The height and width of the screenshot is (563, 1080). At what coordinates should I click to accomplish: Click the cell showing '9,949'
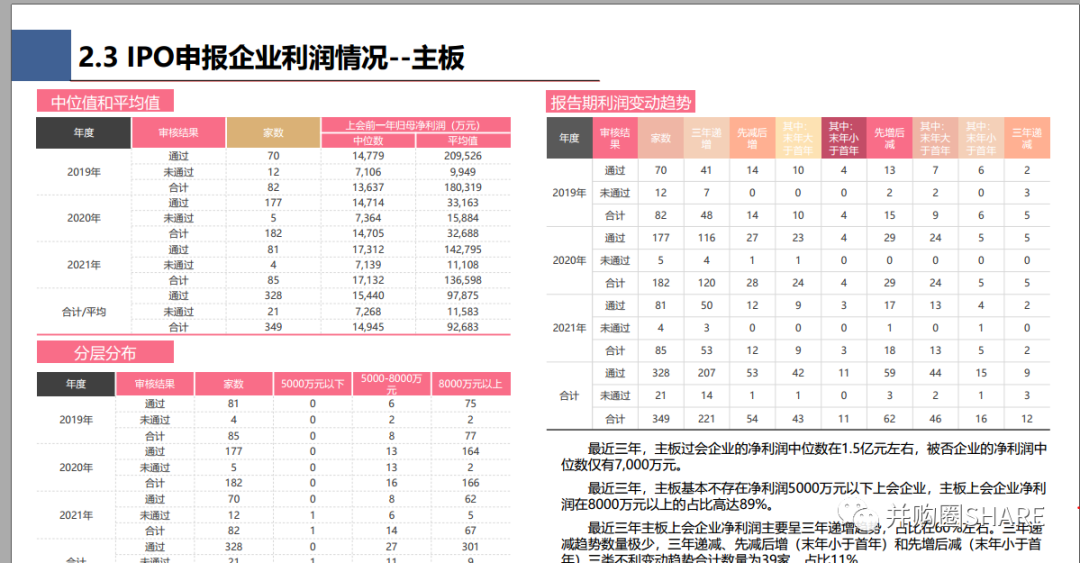(463, 172)
